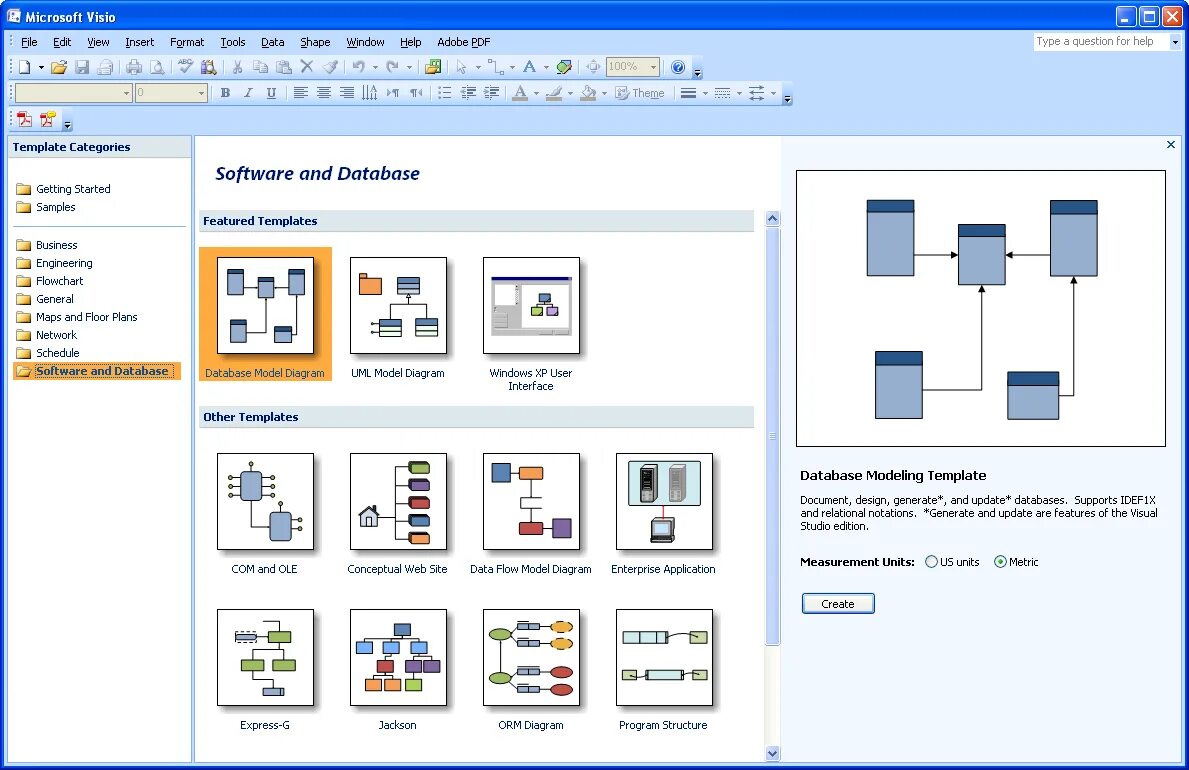Open the Connector tool dropdown arrow
The image size is (1189, 770).
[513, 67]
